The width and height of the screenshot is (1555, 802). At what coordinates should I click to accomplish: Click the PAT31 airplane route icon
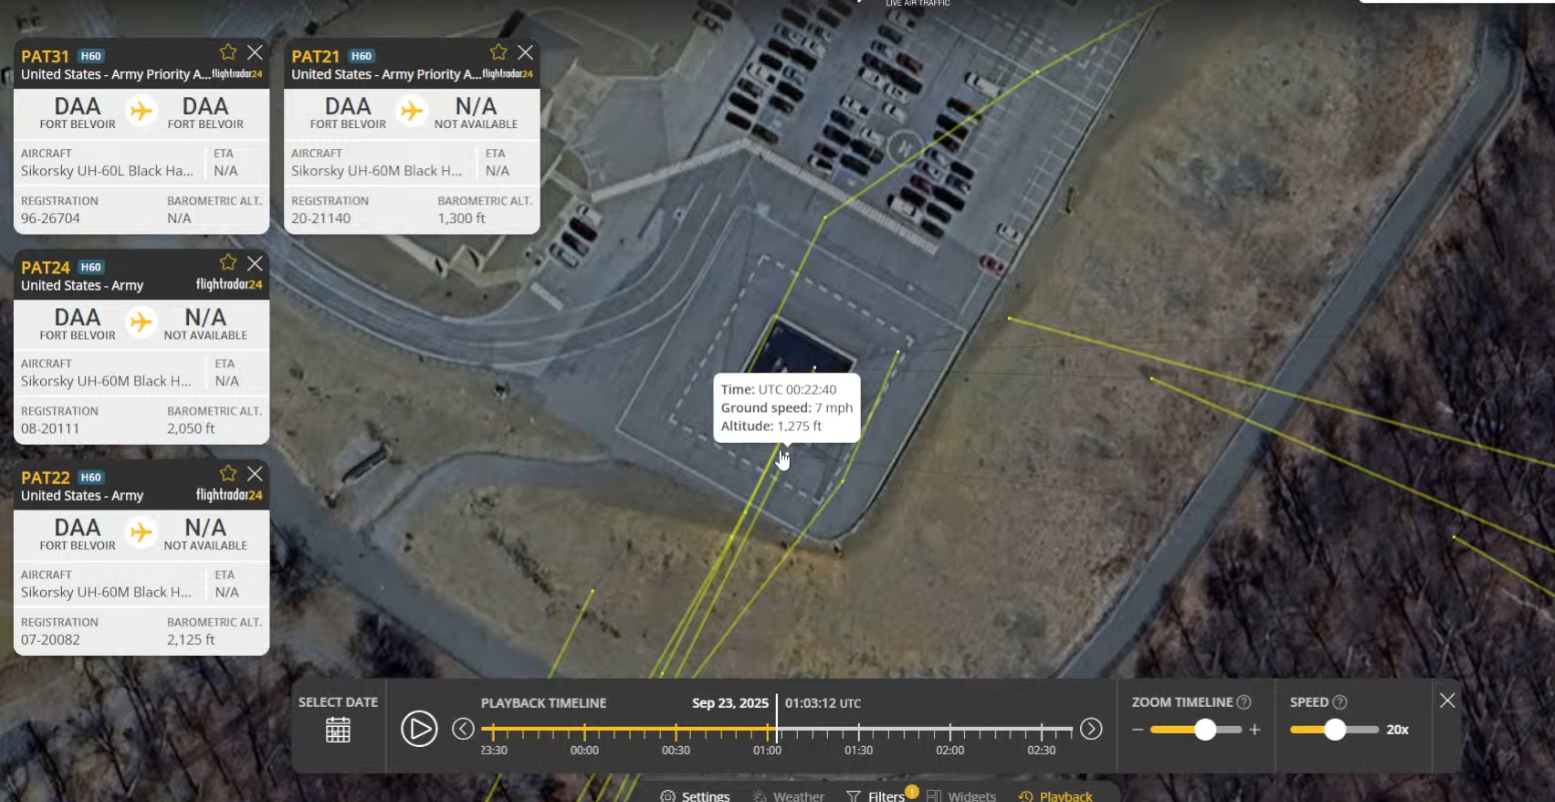142,111
